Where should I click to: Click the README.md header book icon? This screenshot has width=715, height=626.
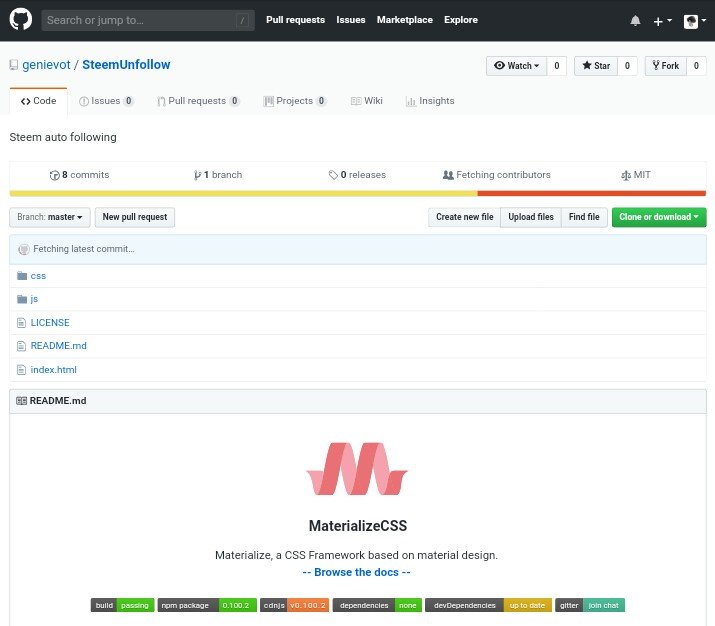pyautogui.click(x=21, y=401)
